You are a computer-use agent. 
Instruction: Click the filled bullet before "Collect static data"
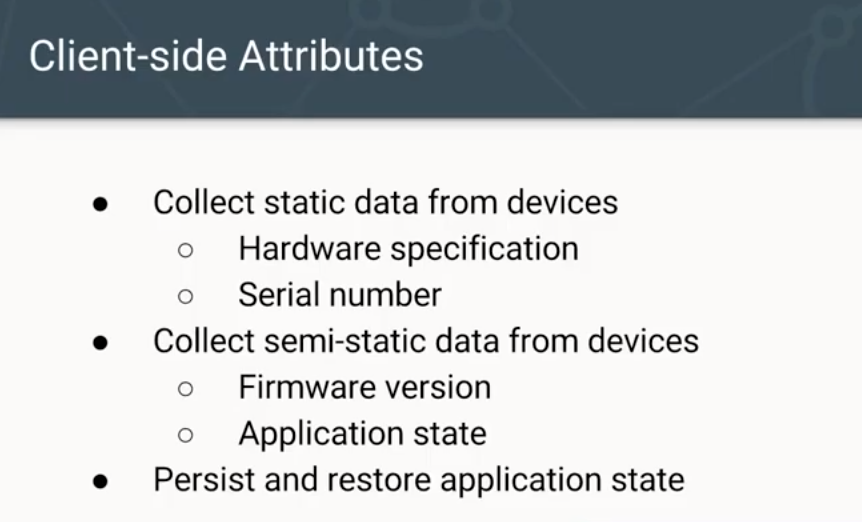[x=99, y=203]
